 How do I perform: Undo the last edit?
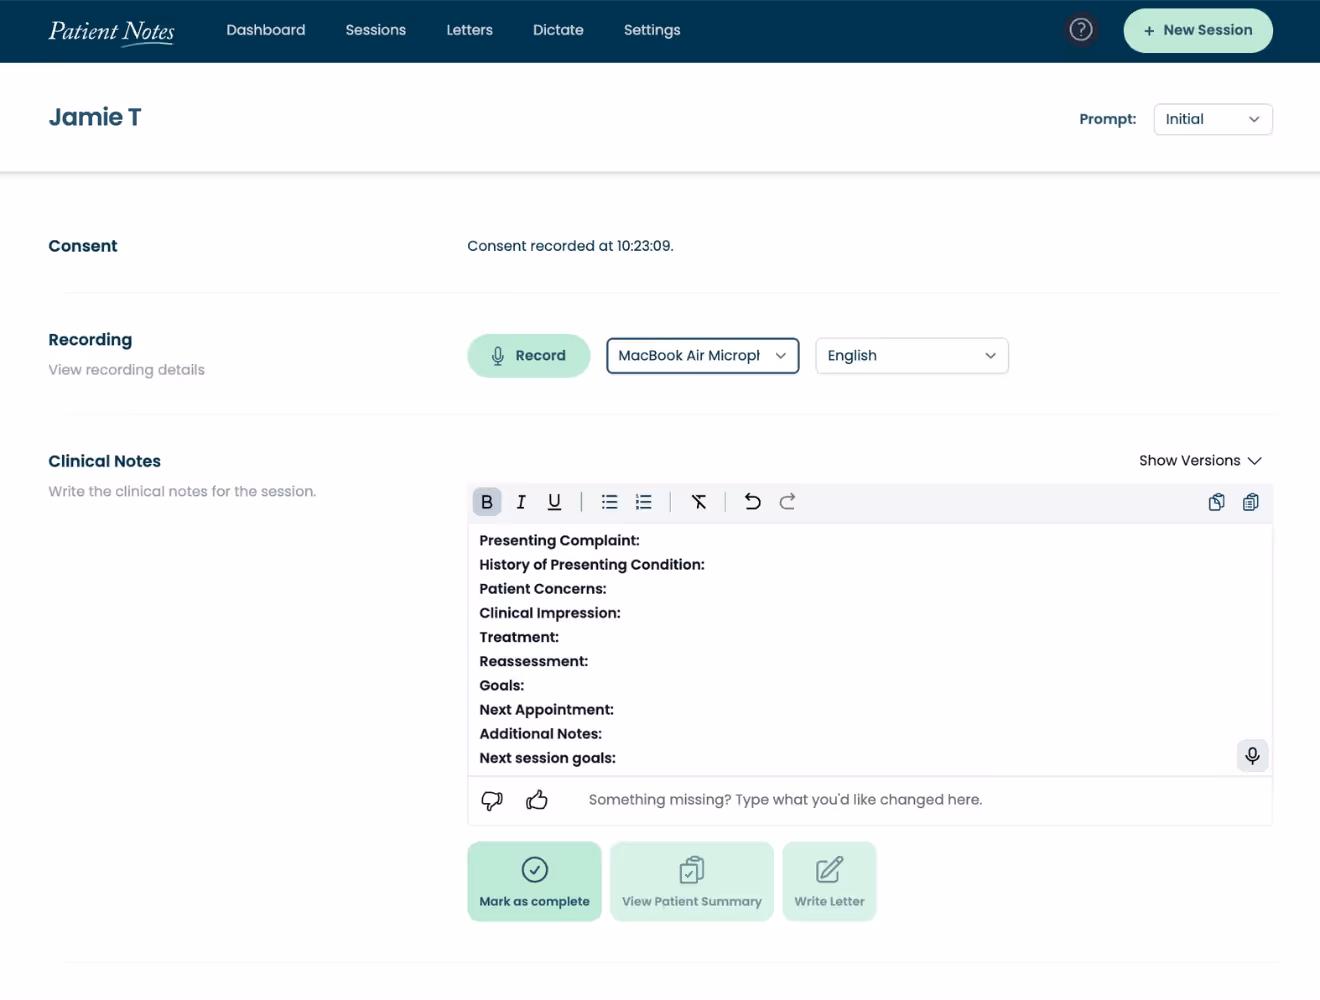(753, 502)
